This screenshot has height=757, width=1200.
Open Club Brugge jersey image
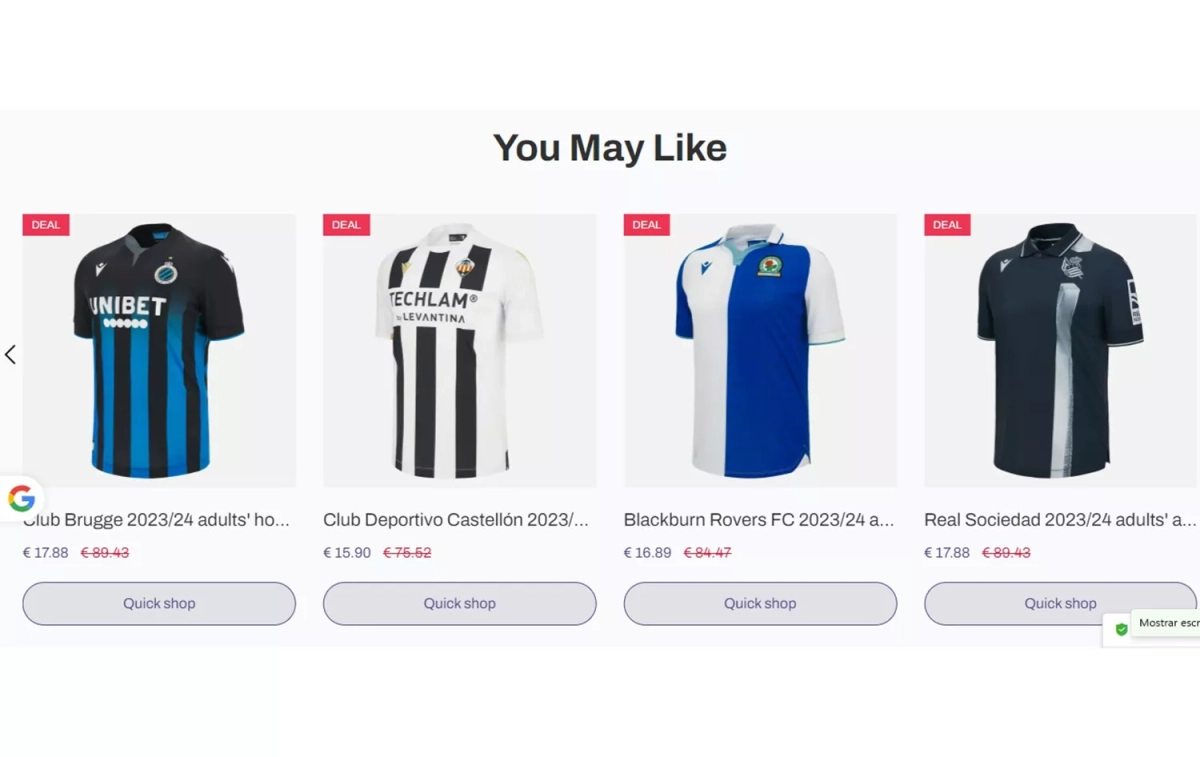pyautogui.click(x=159, y=350)
